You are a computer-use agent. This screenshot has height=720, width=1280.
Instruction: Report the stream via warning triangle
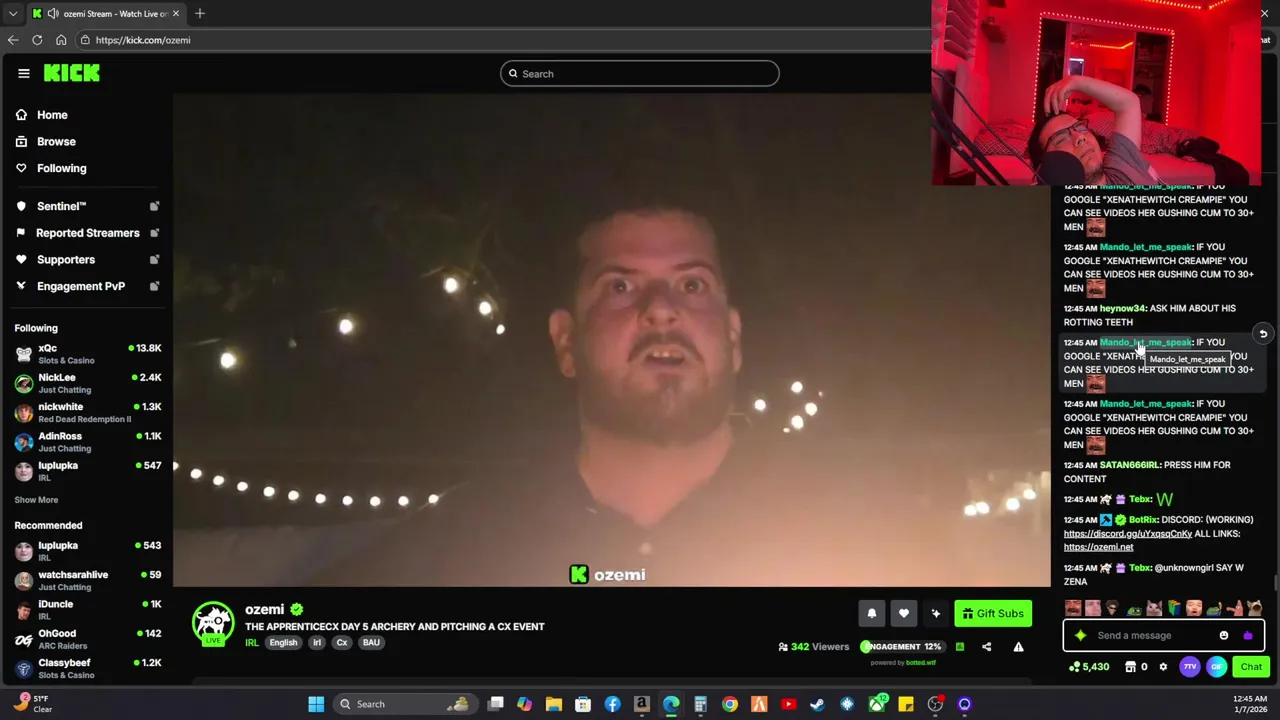(x=1018, y=647)
